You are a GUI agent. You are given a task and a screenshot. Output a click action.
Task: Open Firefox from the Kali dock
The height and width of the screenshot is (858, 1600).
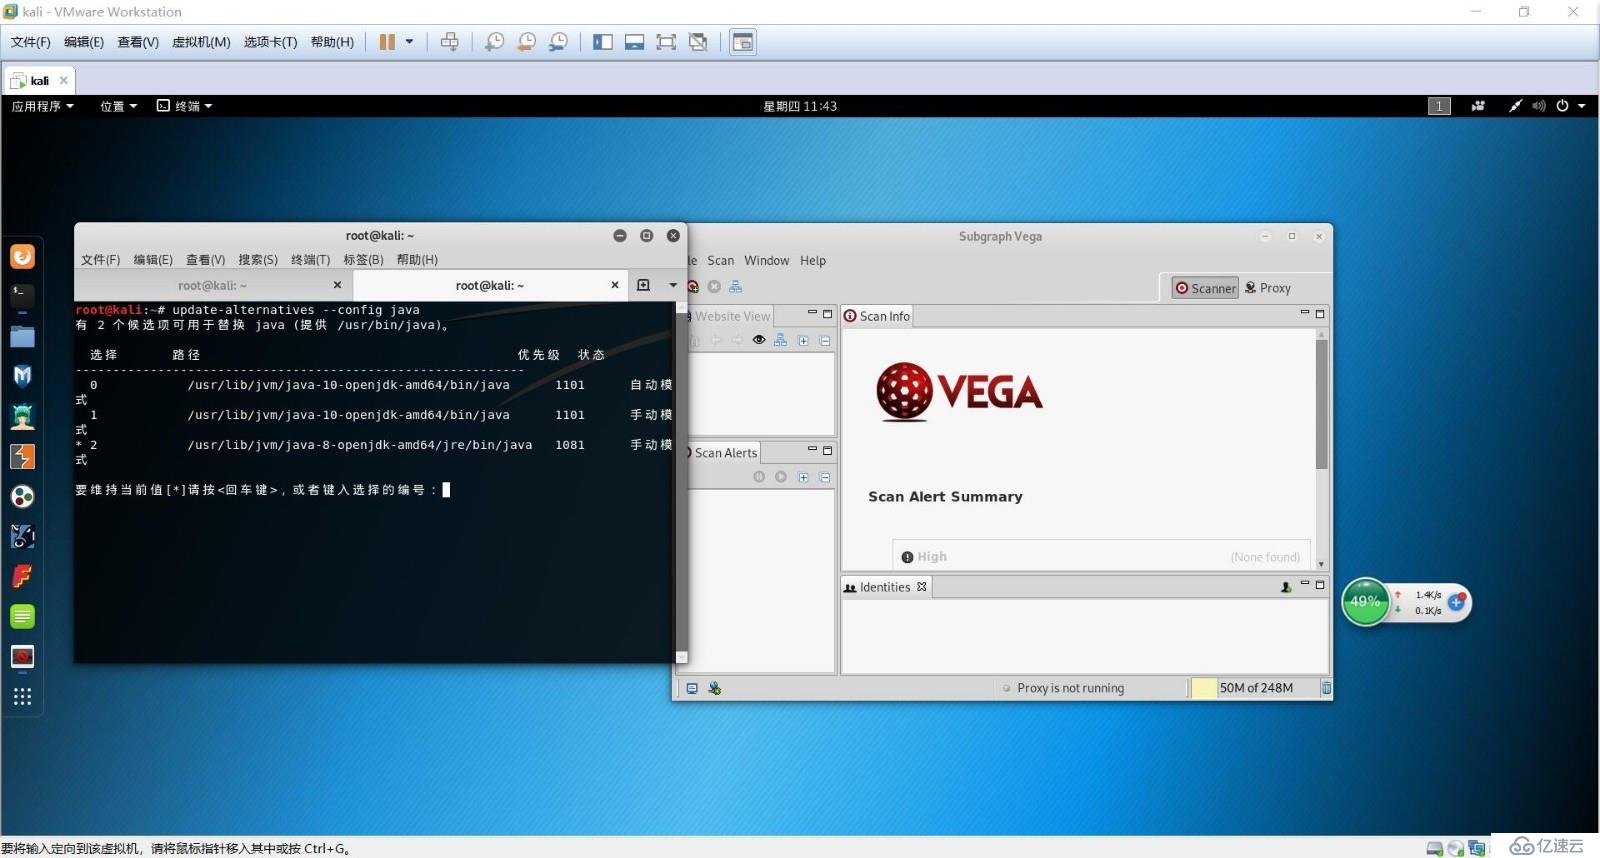[x=22, y=257]
